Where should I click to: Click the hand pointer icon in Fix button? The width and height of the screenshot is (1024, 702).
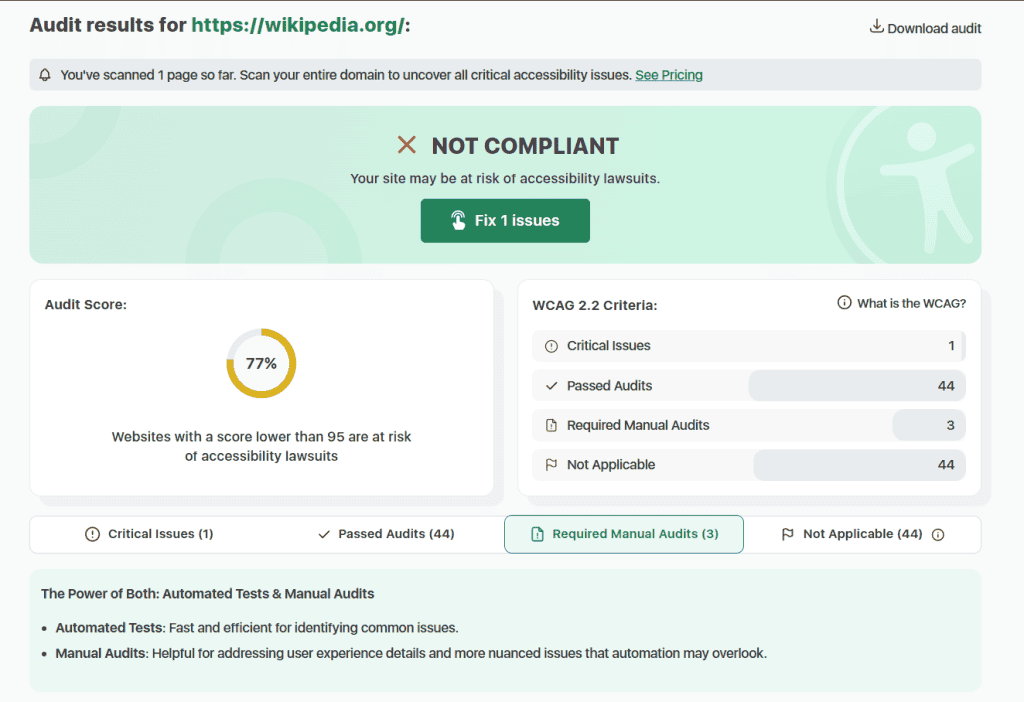click(458, 220)
